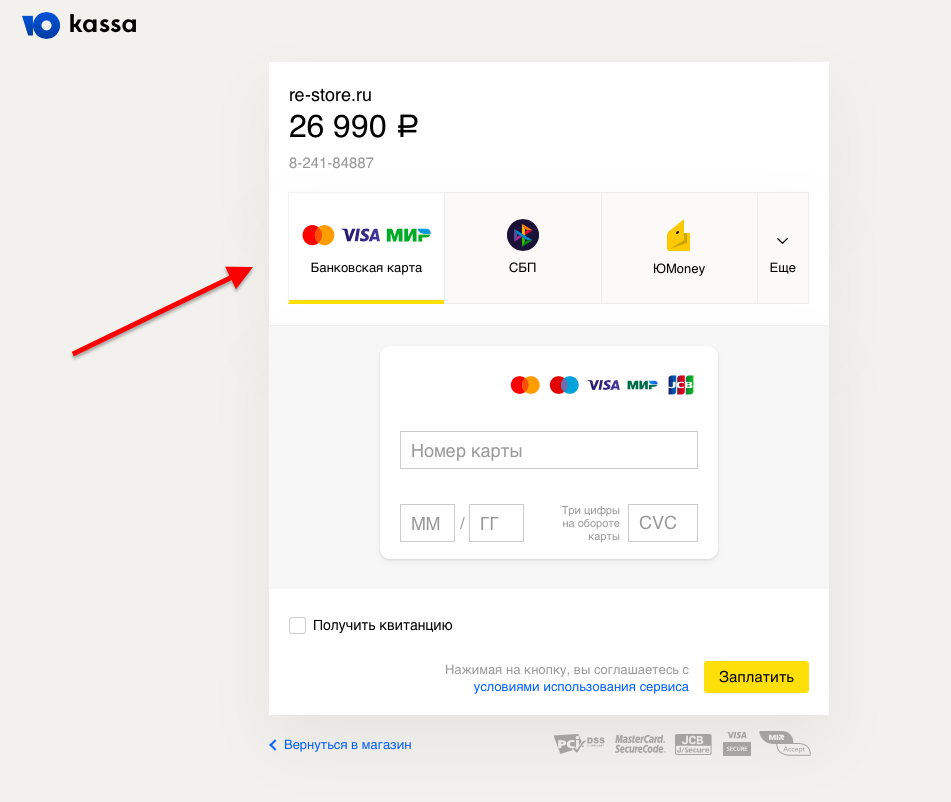Select the "Банковская карта" tab

tap(366, 248)
